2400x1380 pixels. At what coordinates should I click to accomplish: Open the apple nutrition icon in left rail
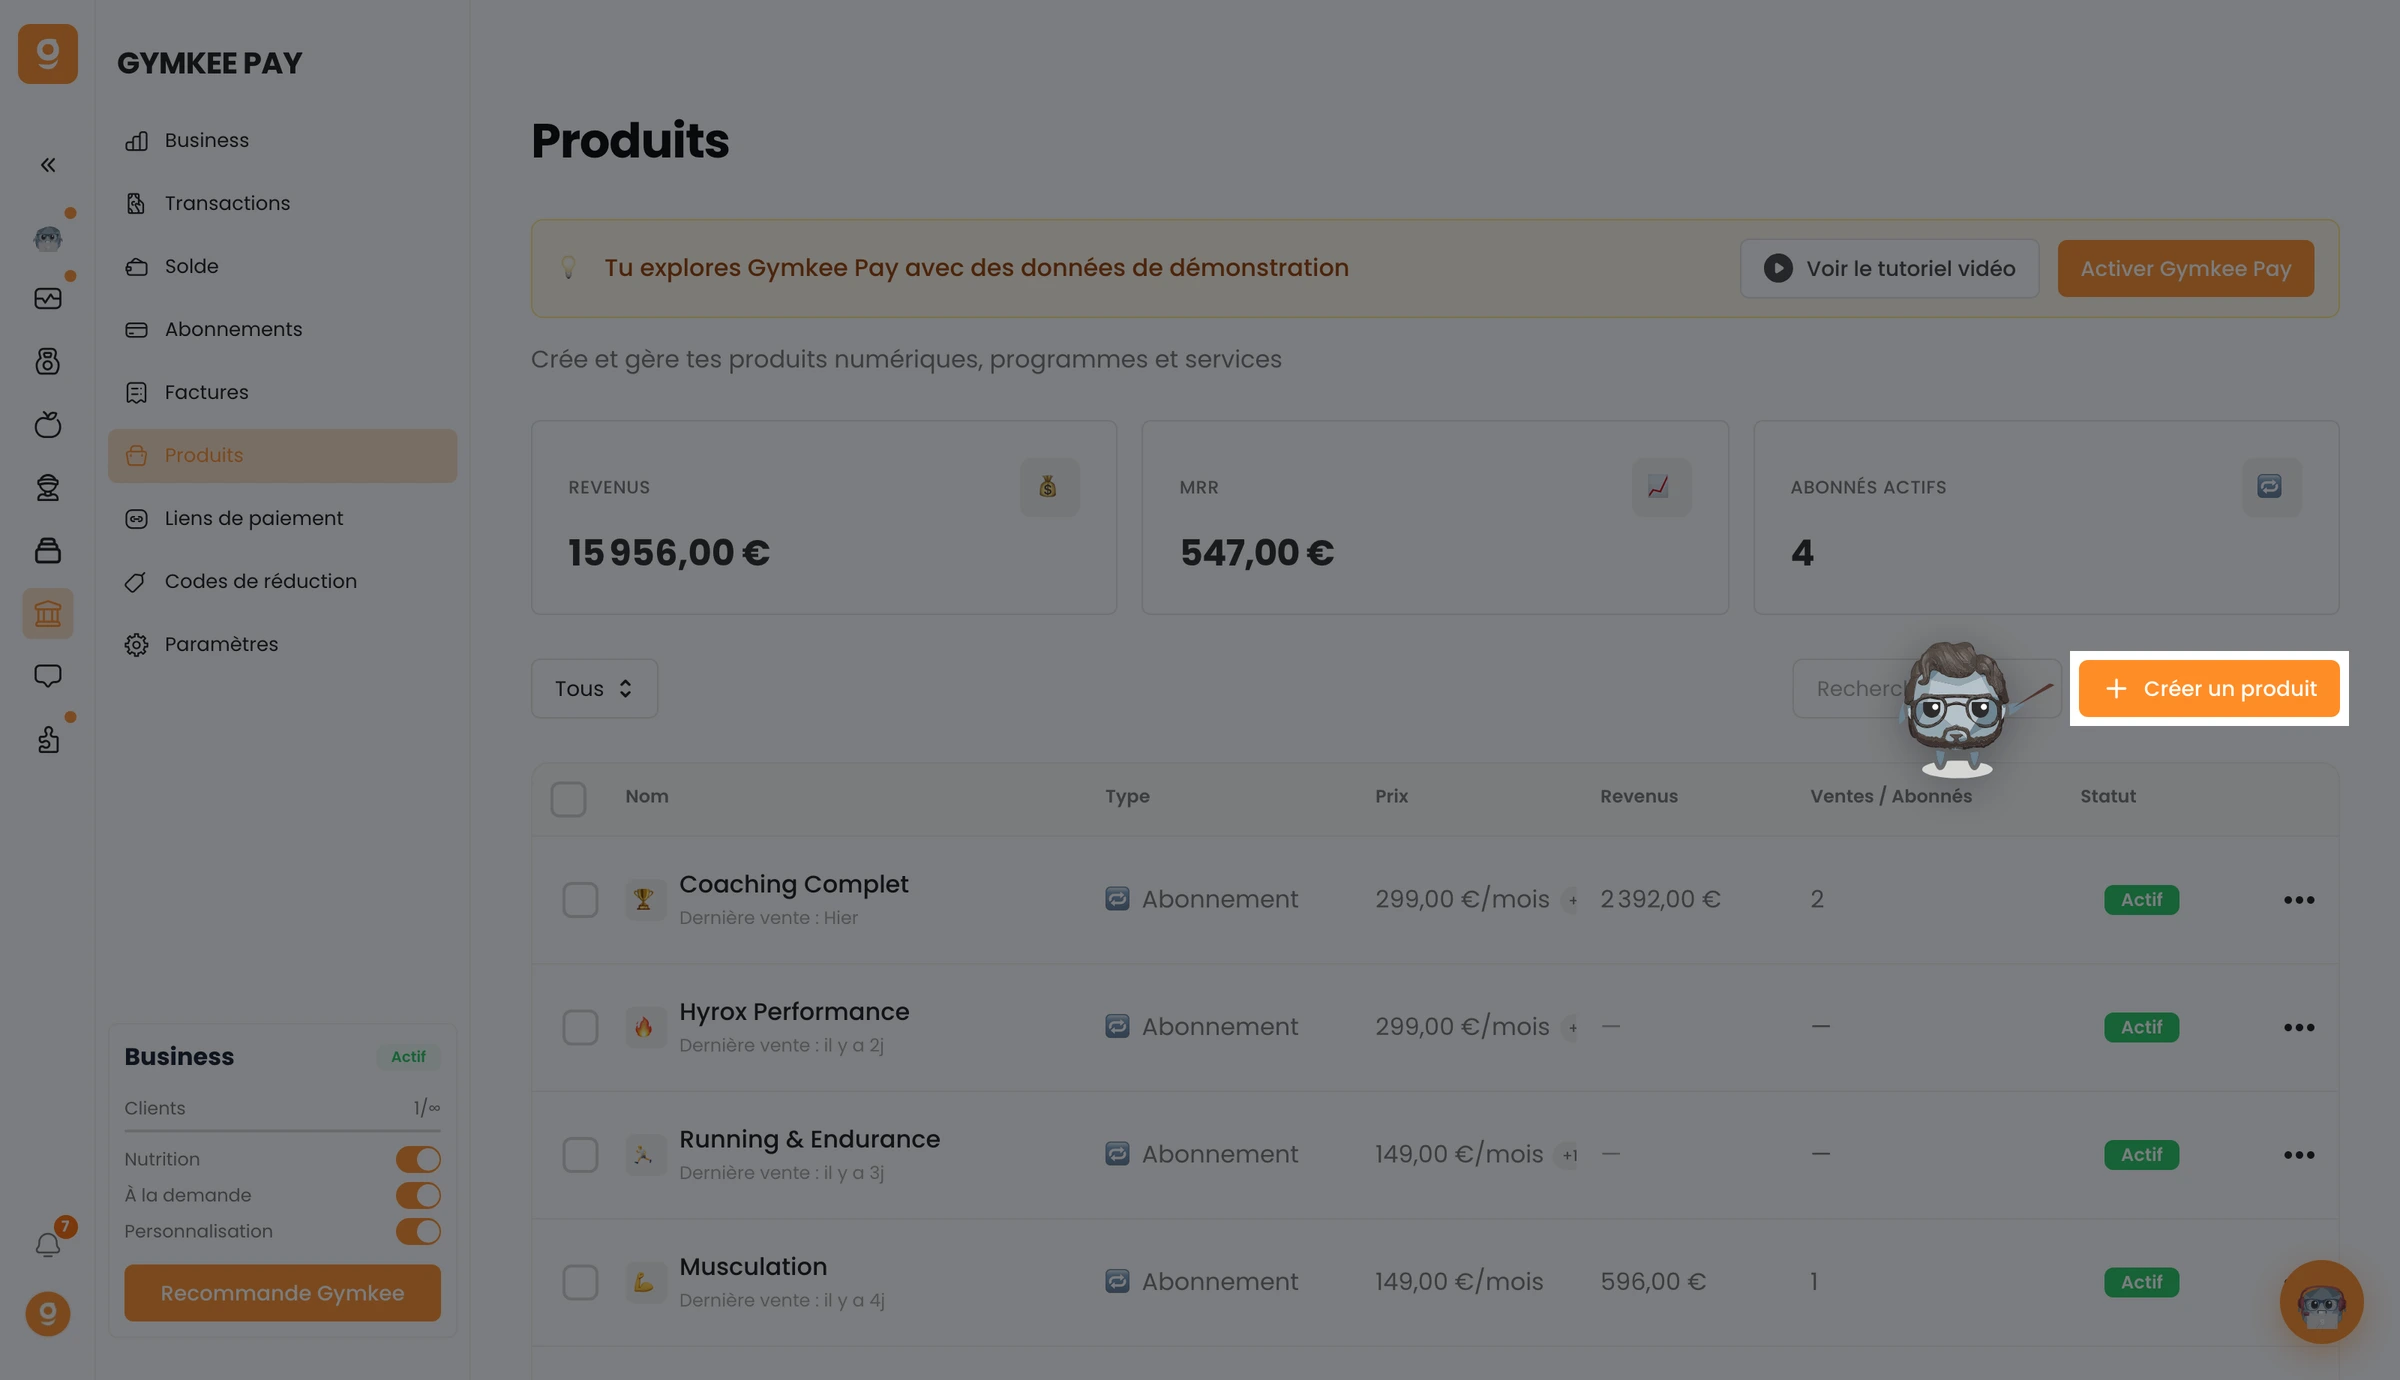coord(48,424)
